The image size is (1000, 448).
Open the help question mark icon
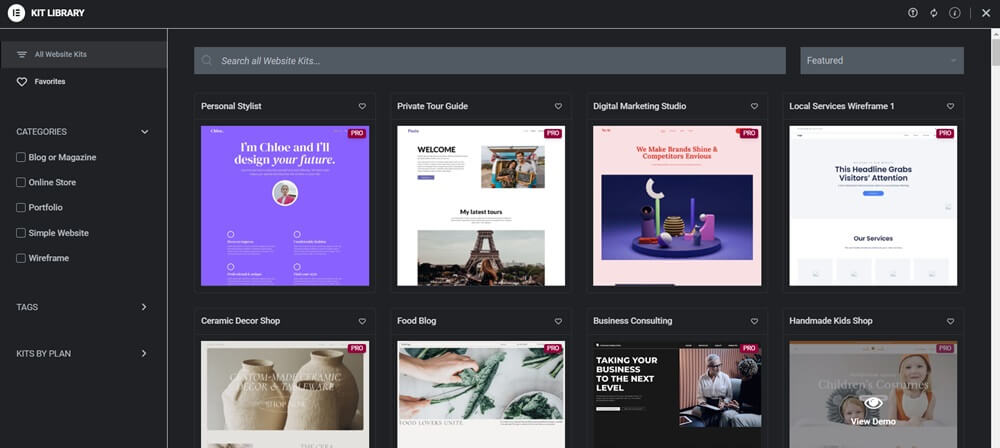coord(913,13)
